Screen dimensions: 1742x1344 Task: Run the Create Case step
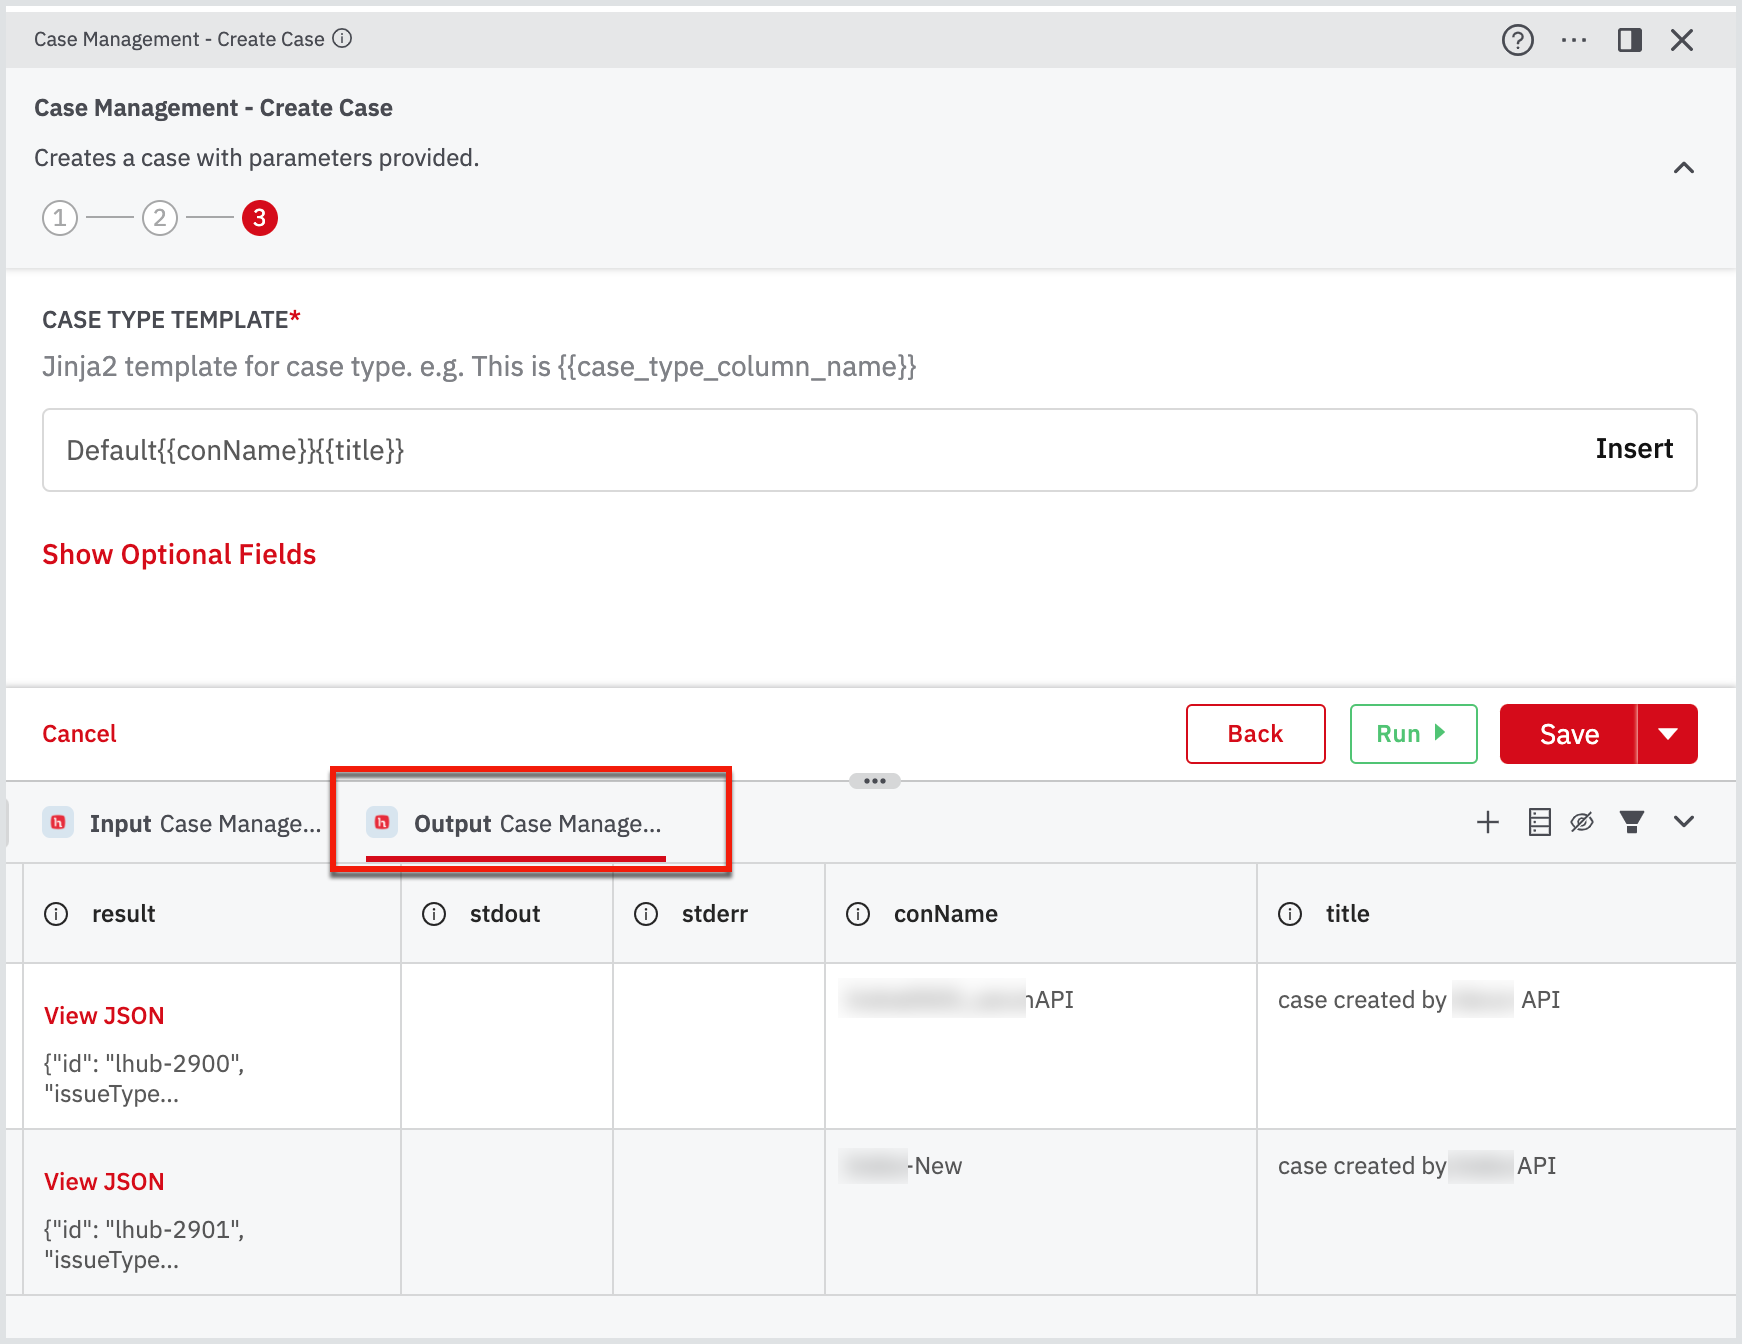pos(1413,734)
